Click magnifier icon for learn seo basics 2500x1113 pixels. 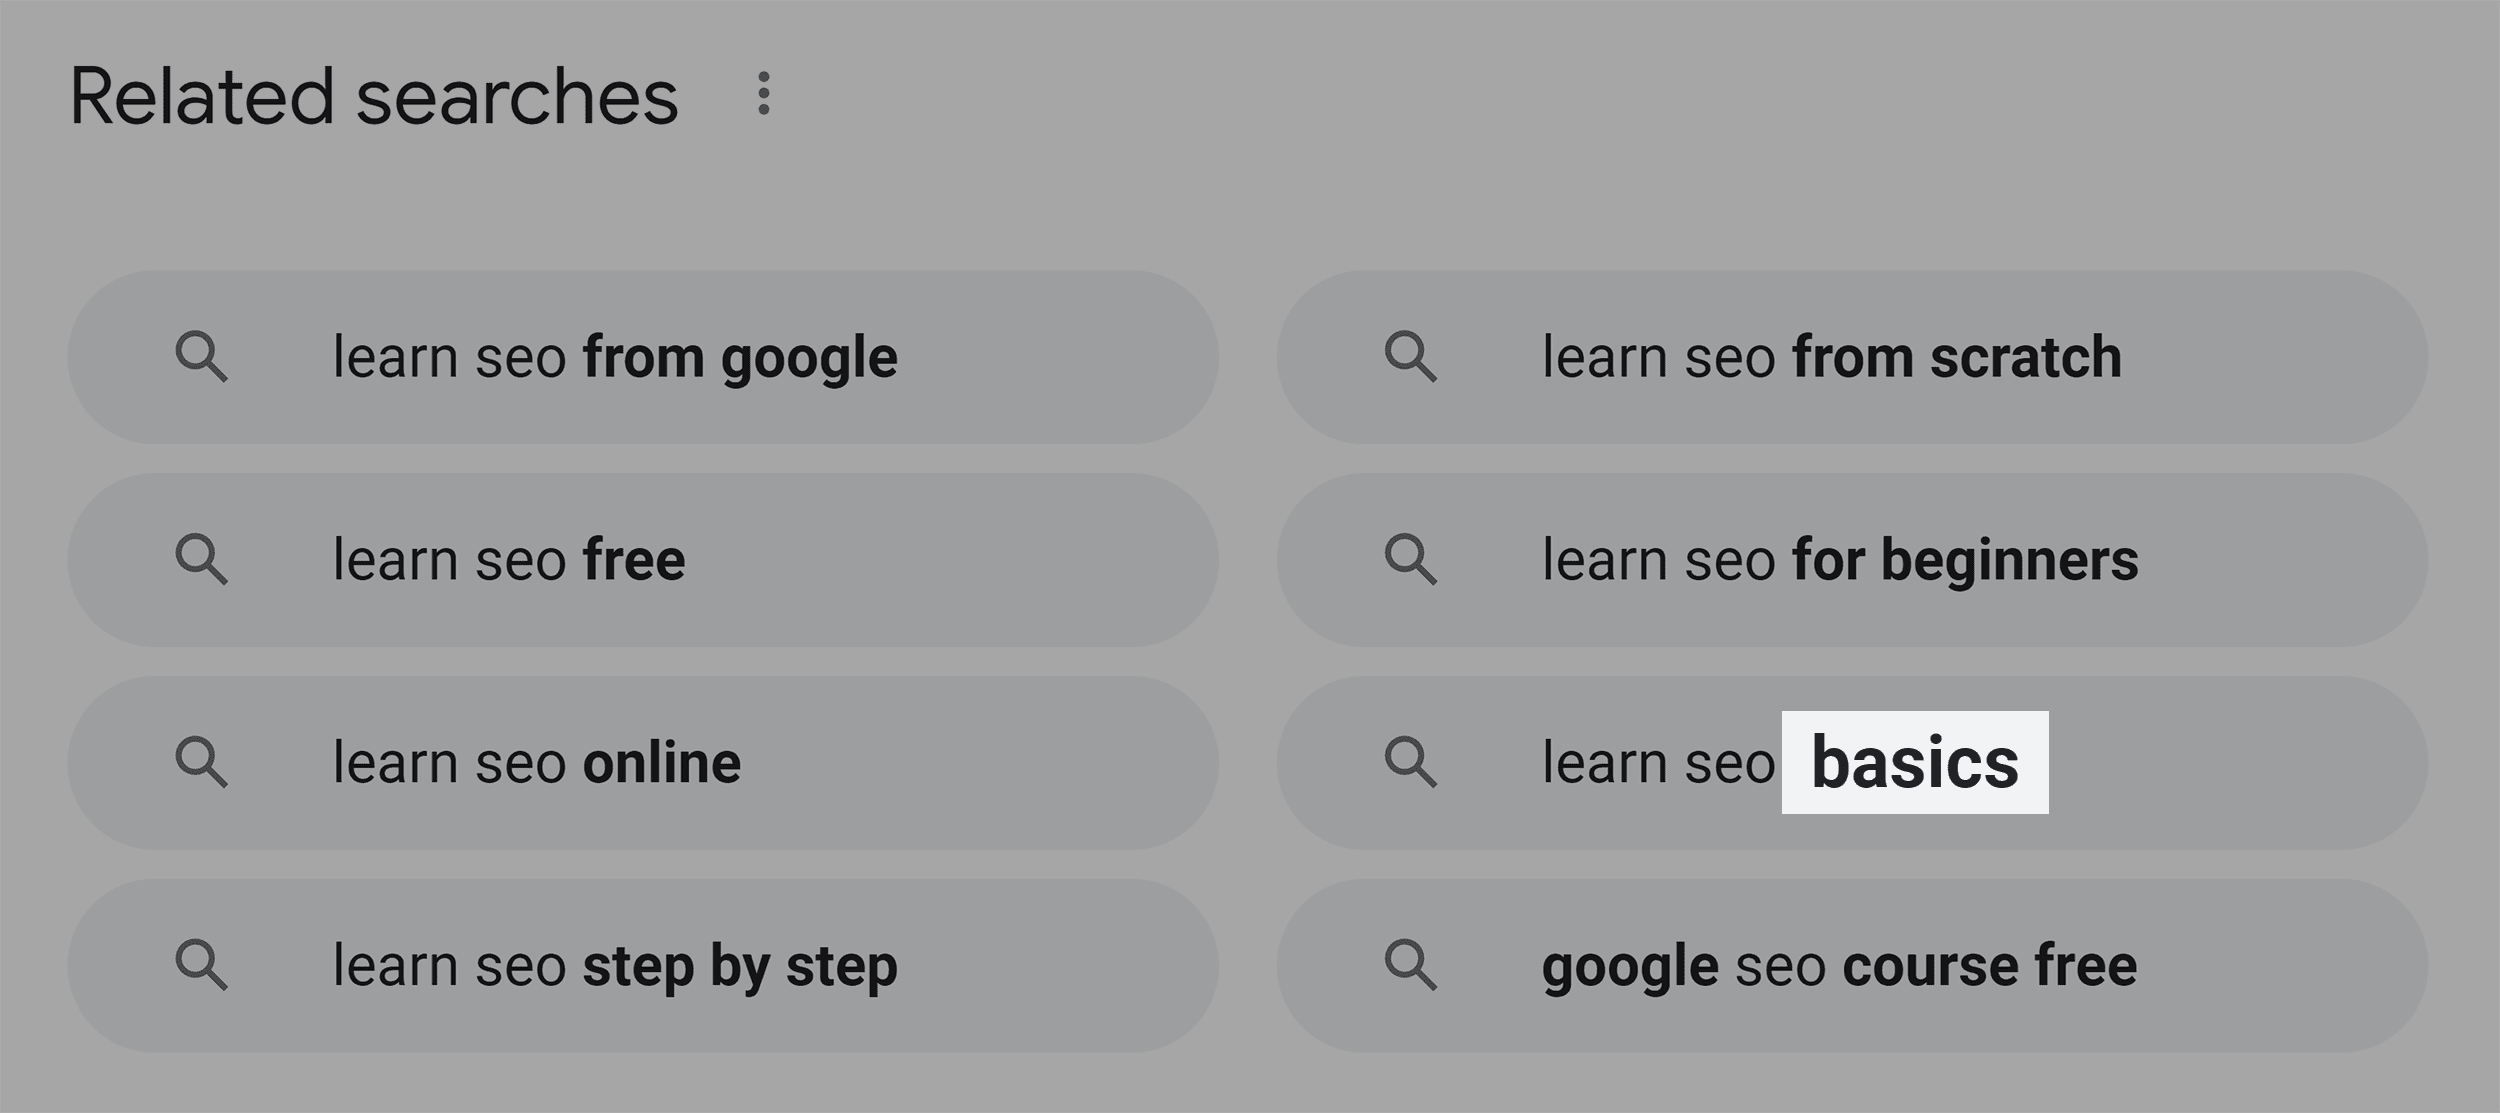point(1411,763)
